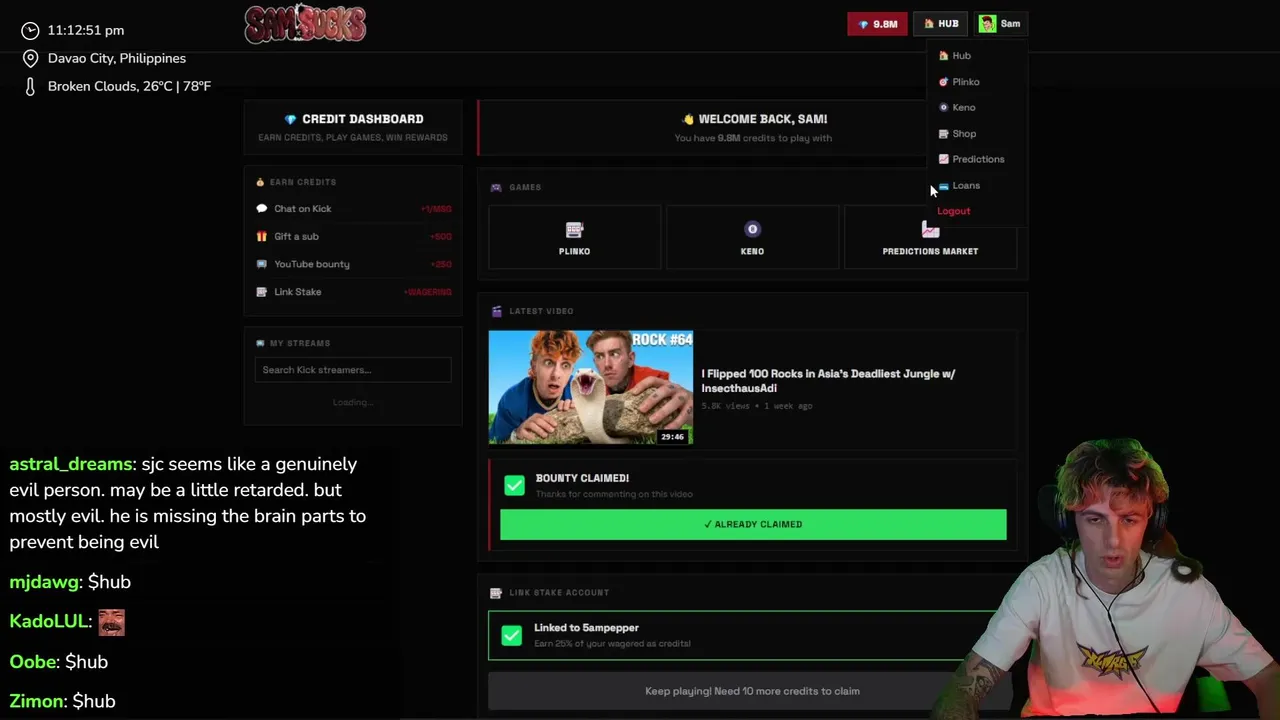Click the TV icon for YouTube bounty

[x=262, y=264]
